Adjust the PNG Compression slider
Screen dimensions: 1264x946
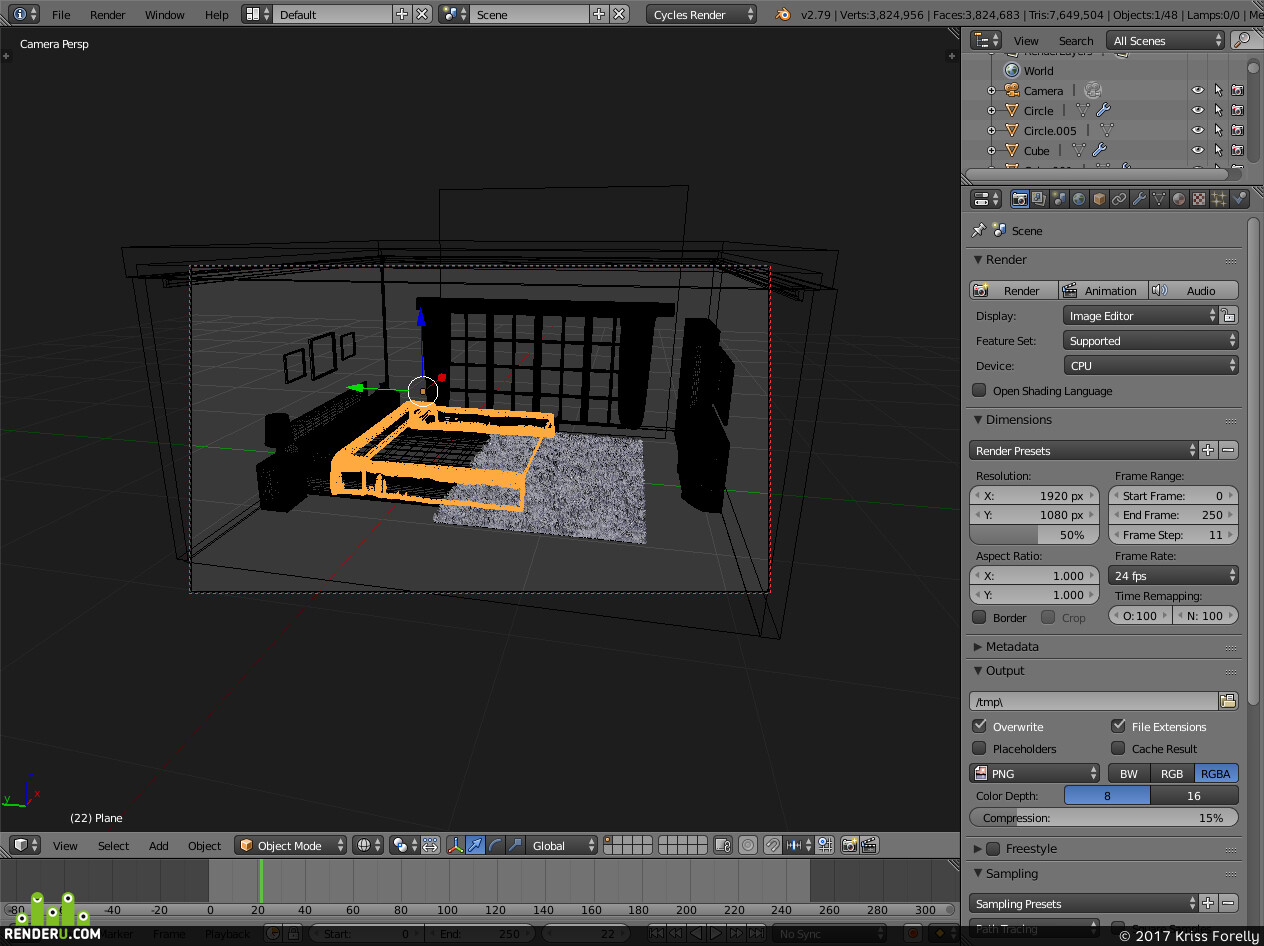tap(1104, 817)
